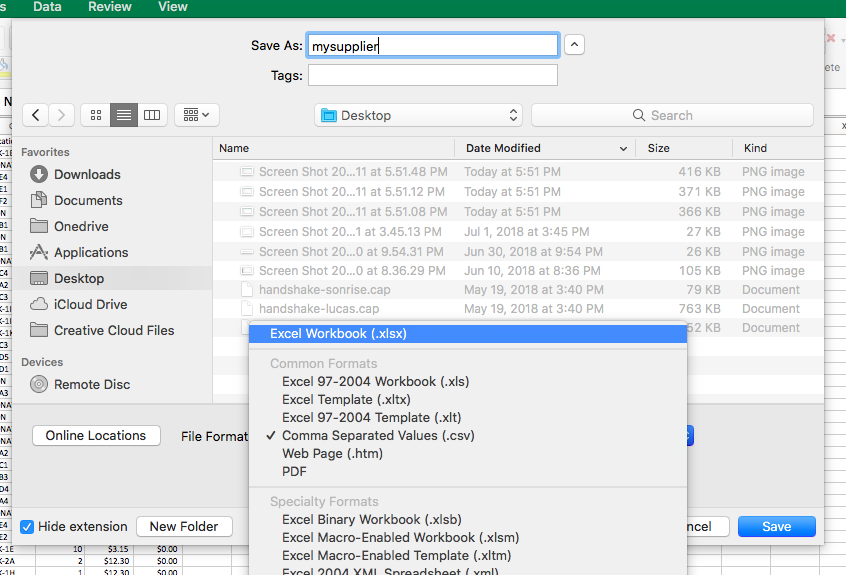Click the New Folder button

tap(184, 526)
